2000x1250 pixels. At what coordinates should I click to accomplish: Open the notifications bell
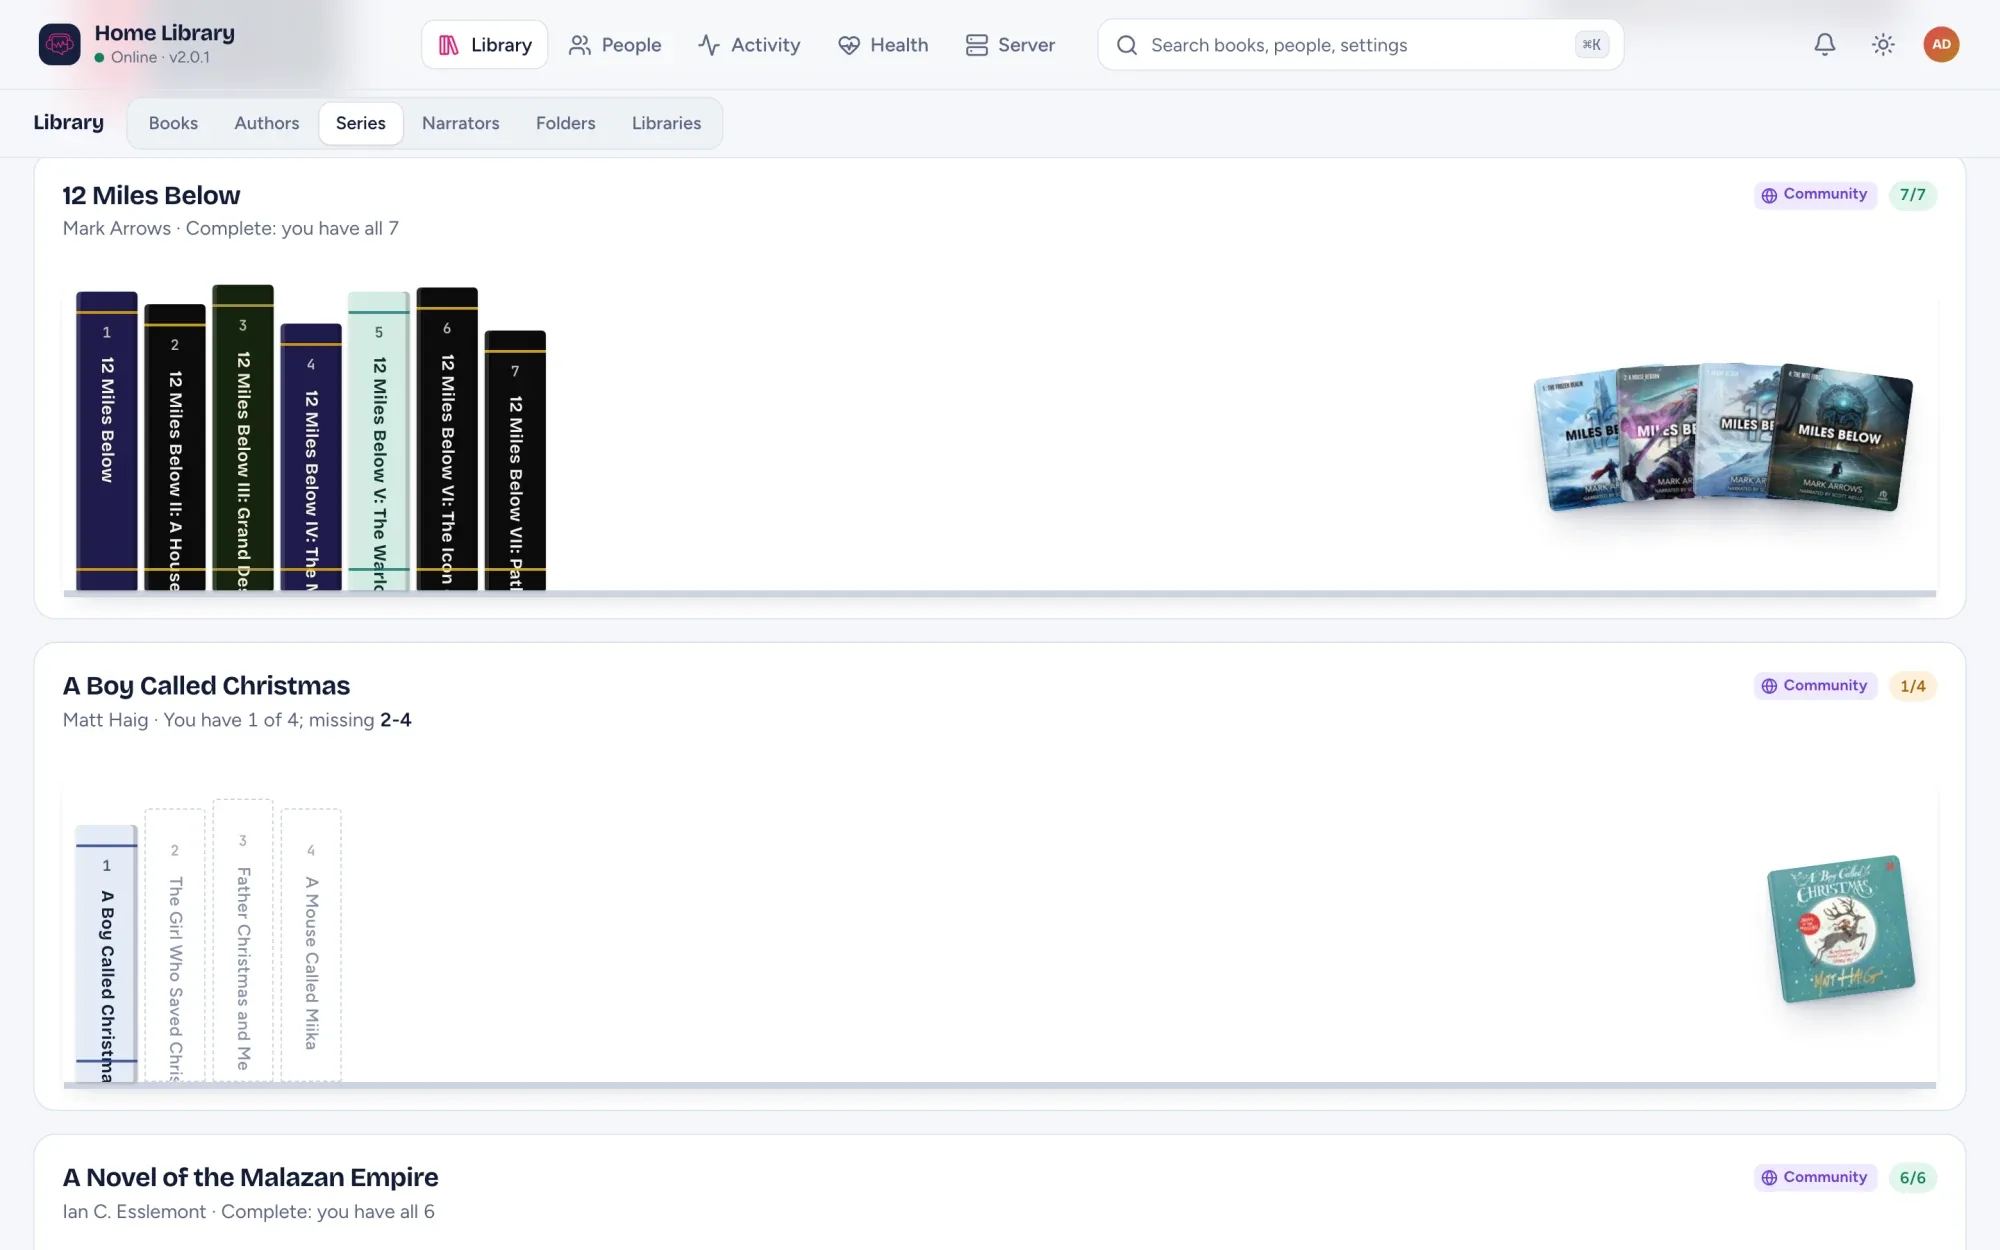click(x=1825, y=44)
